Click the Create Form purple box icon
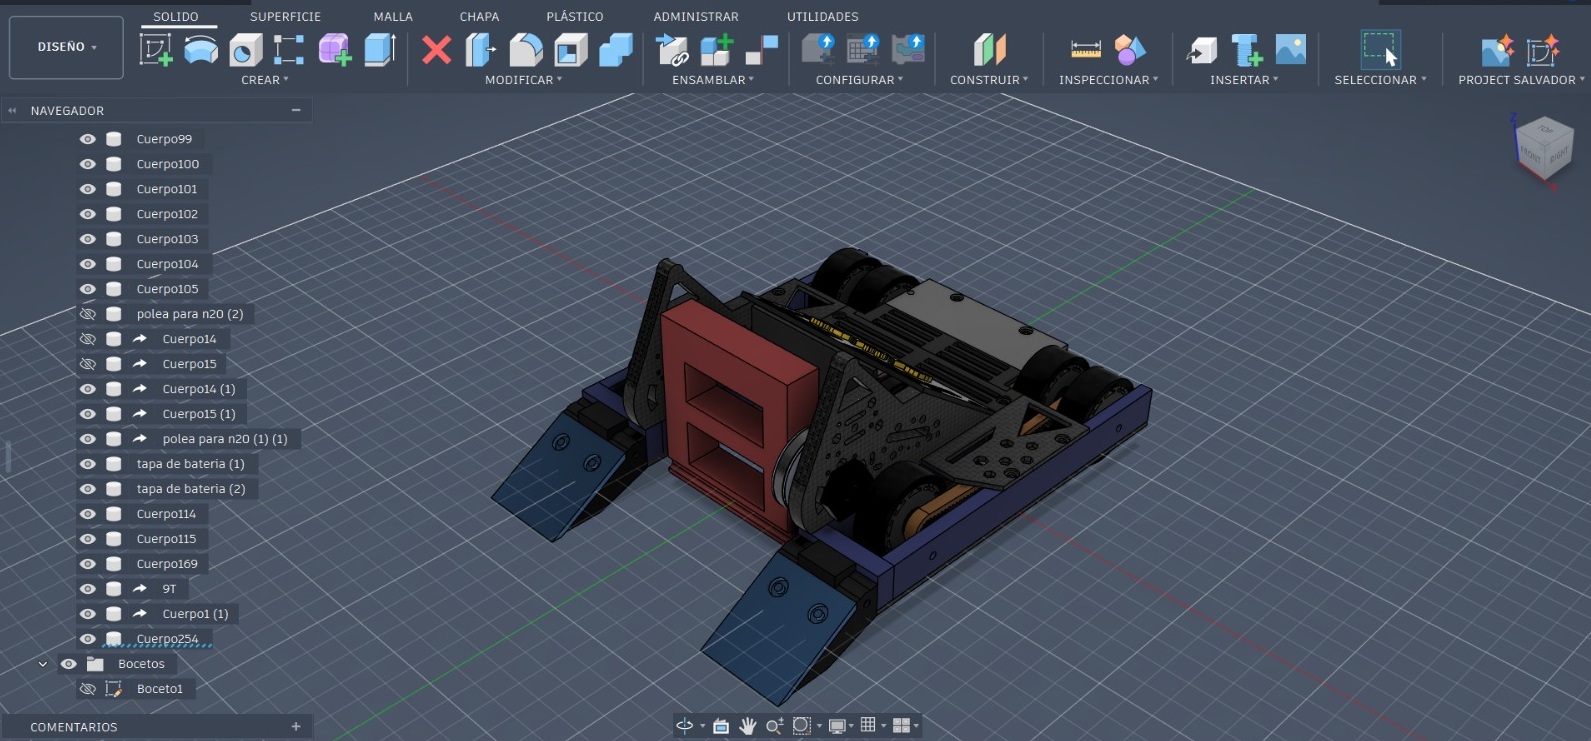The height and width of the screenshot is (741, 1591). (x=335, y=49)
